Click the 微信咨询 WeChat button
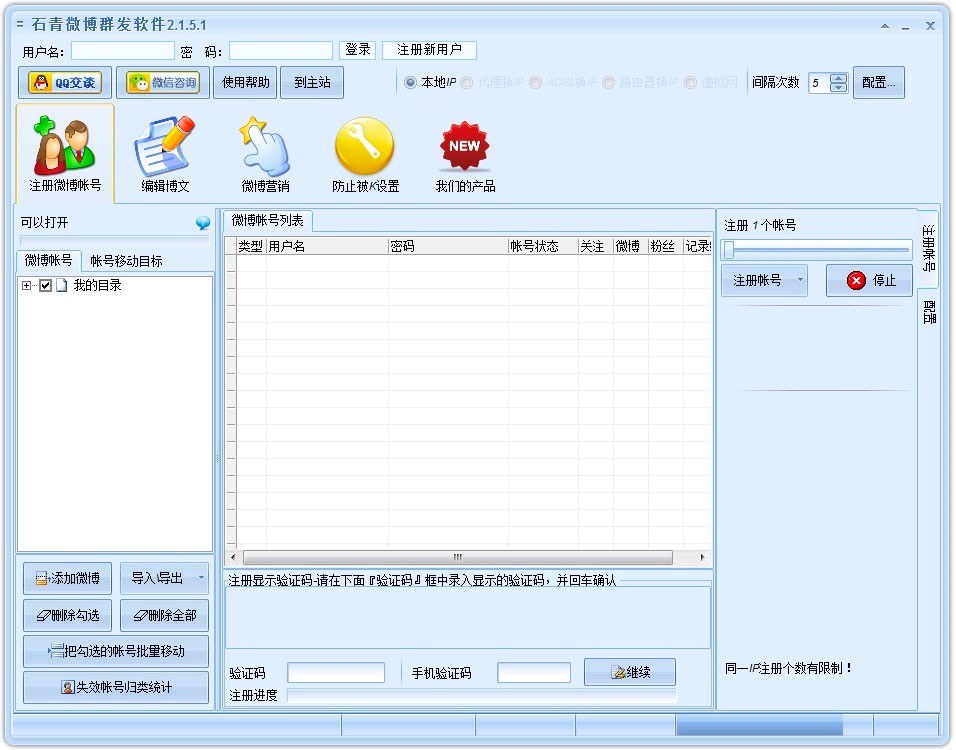The width and height of the screenshot is (956, 750). (163, 82)
